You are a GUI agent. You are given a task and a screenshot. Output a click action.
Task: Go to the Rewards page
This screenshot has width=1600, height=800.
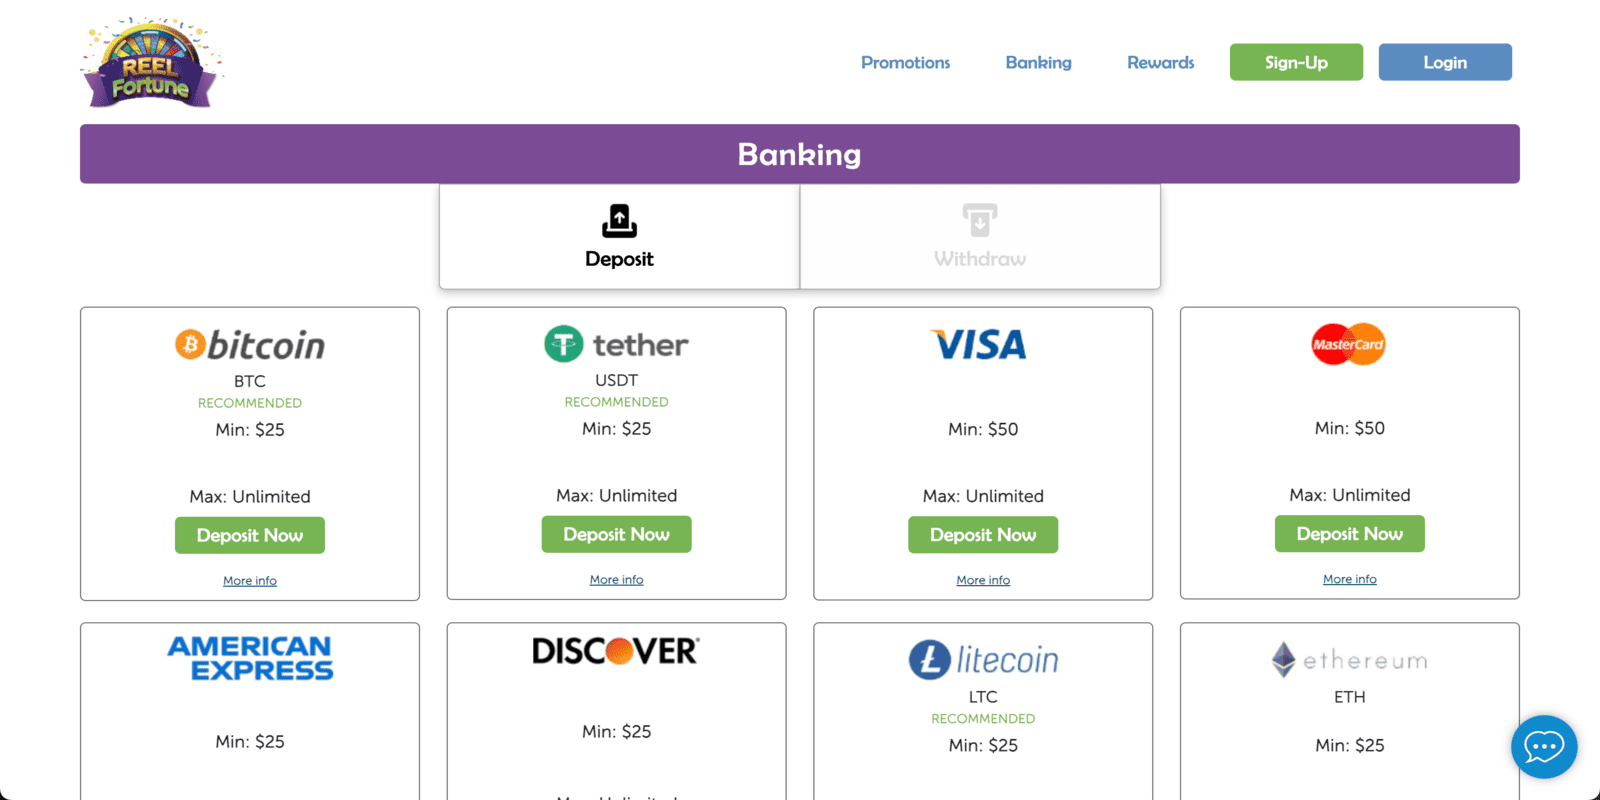[1160, 62]
